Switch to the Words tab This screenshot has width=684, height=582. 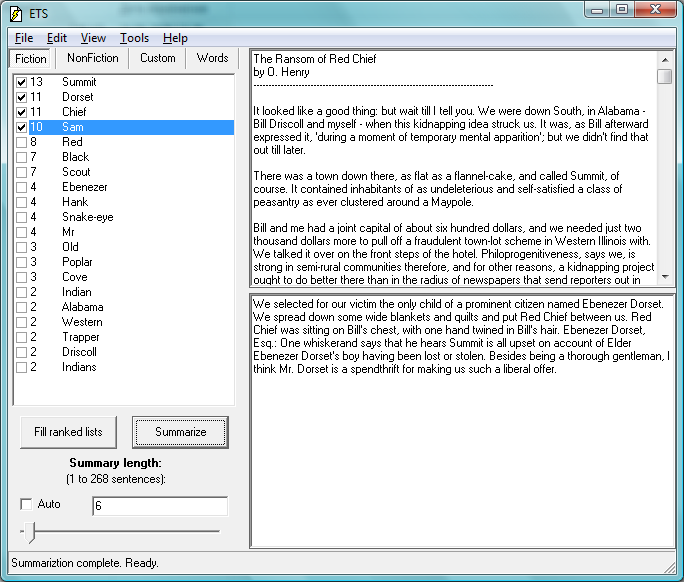[212, 58]
